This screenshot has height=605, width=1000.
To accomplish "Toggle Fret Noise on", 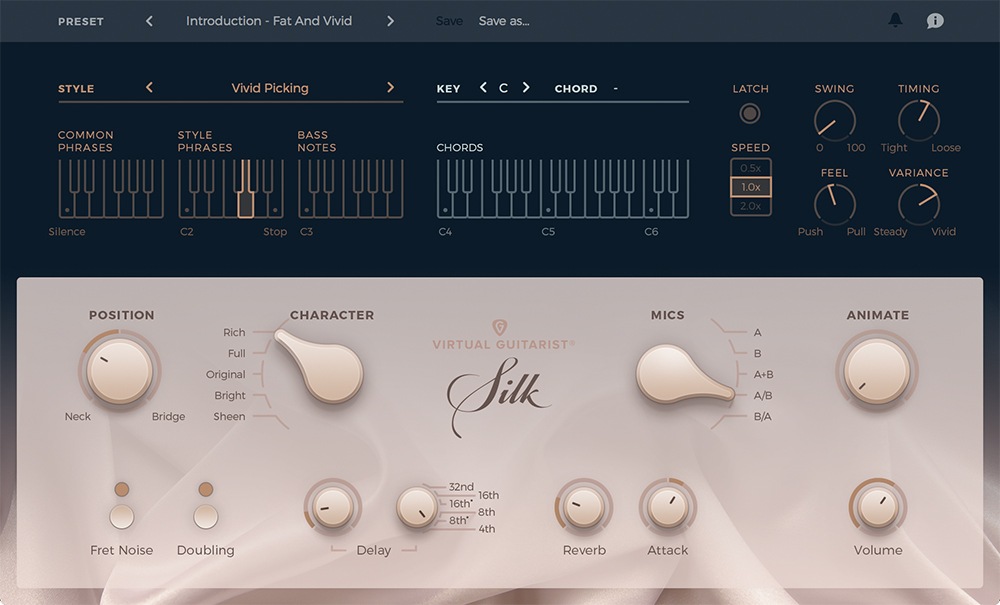I will tap(121, 515).
